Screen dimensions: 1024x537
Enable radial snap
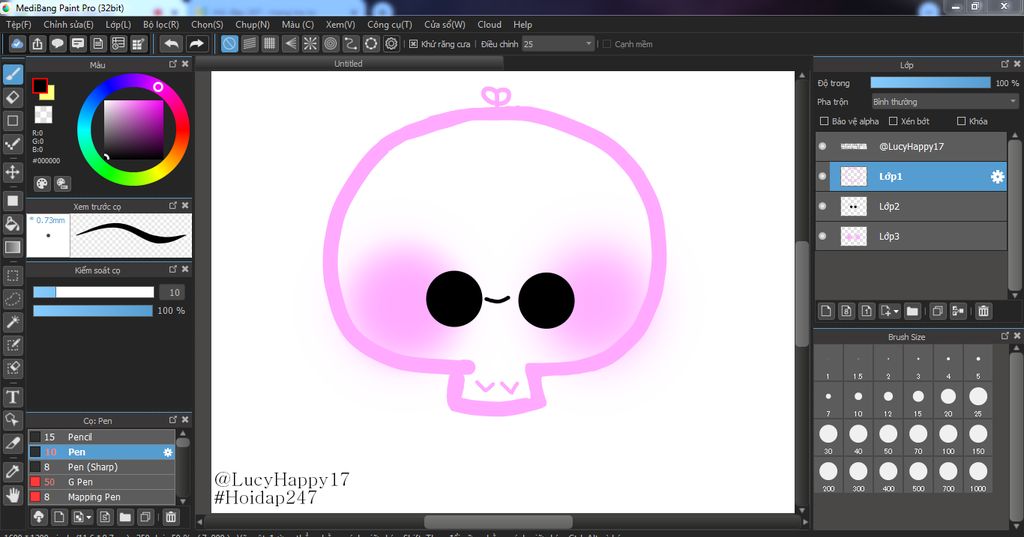(x=310, y=44)
